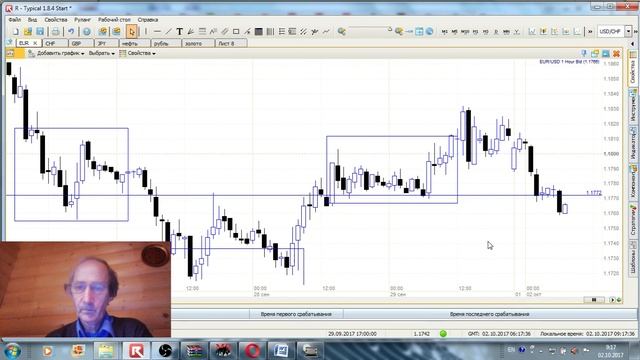The height and width of the screenshot is (360, 640).
Task: Click the New document icon in toolbar
Action: click(16, 31)
